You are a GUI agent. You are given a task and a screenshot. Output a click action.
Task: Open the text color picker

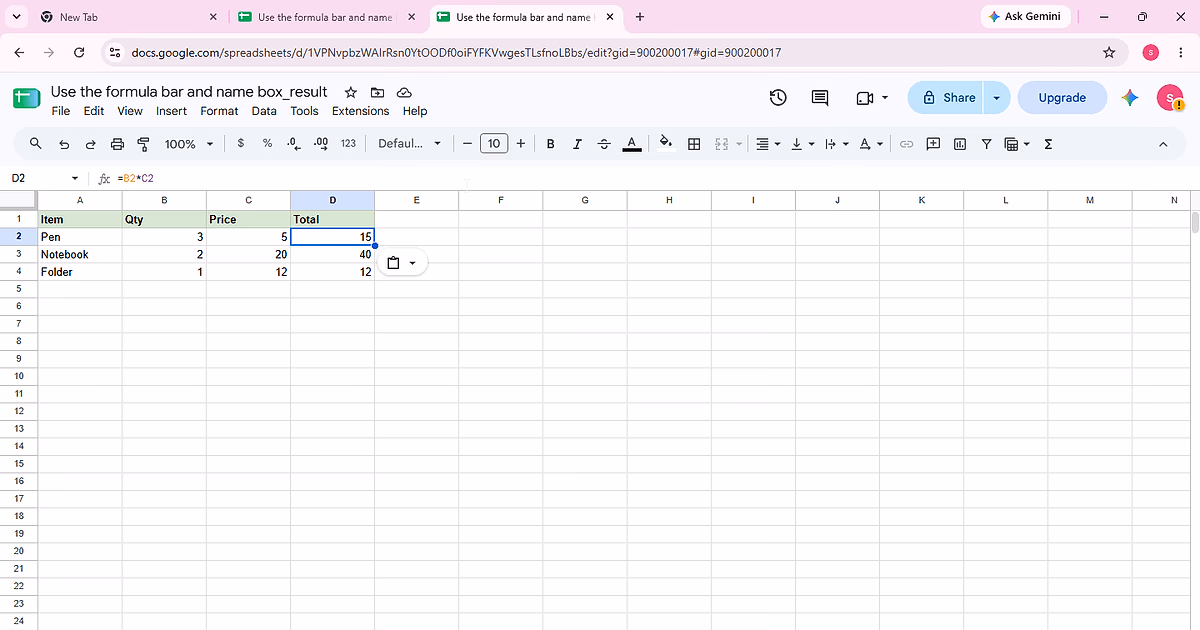[631, 144]
